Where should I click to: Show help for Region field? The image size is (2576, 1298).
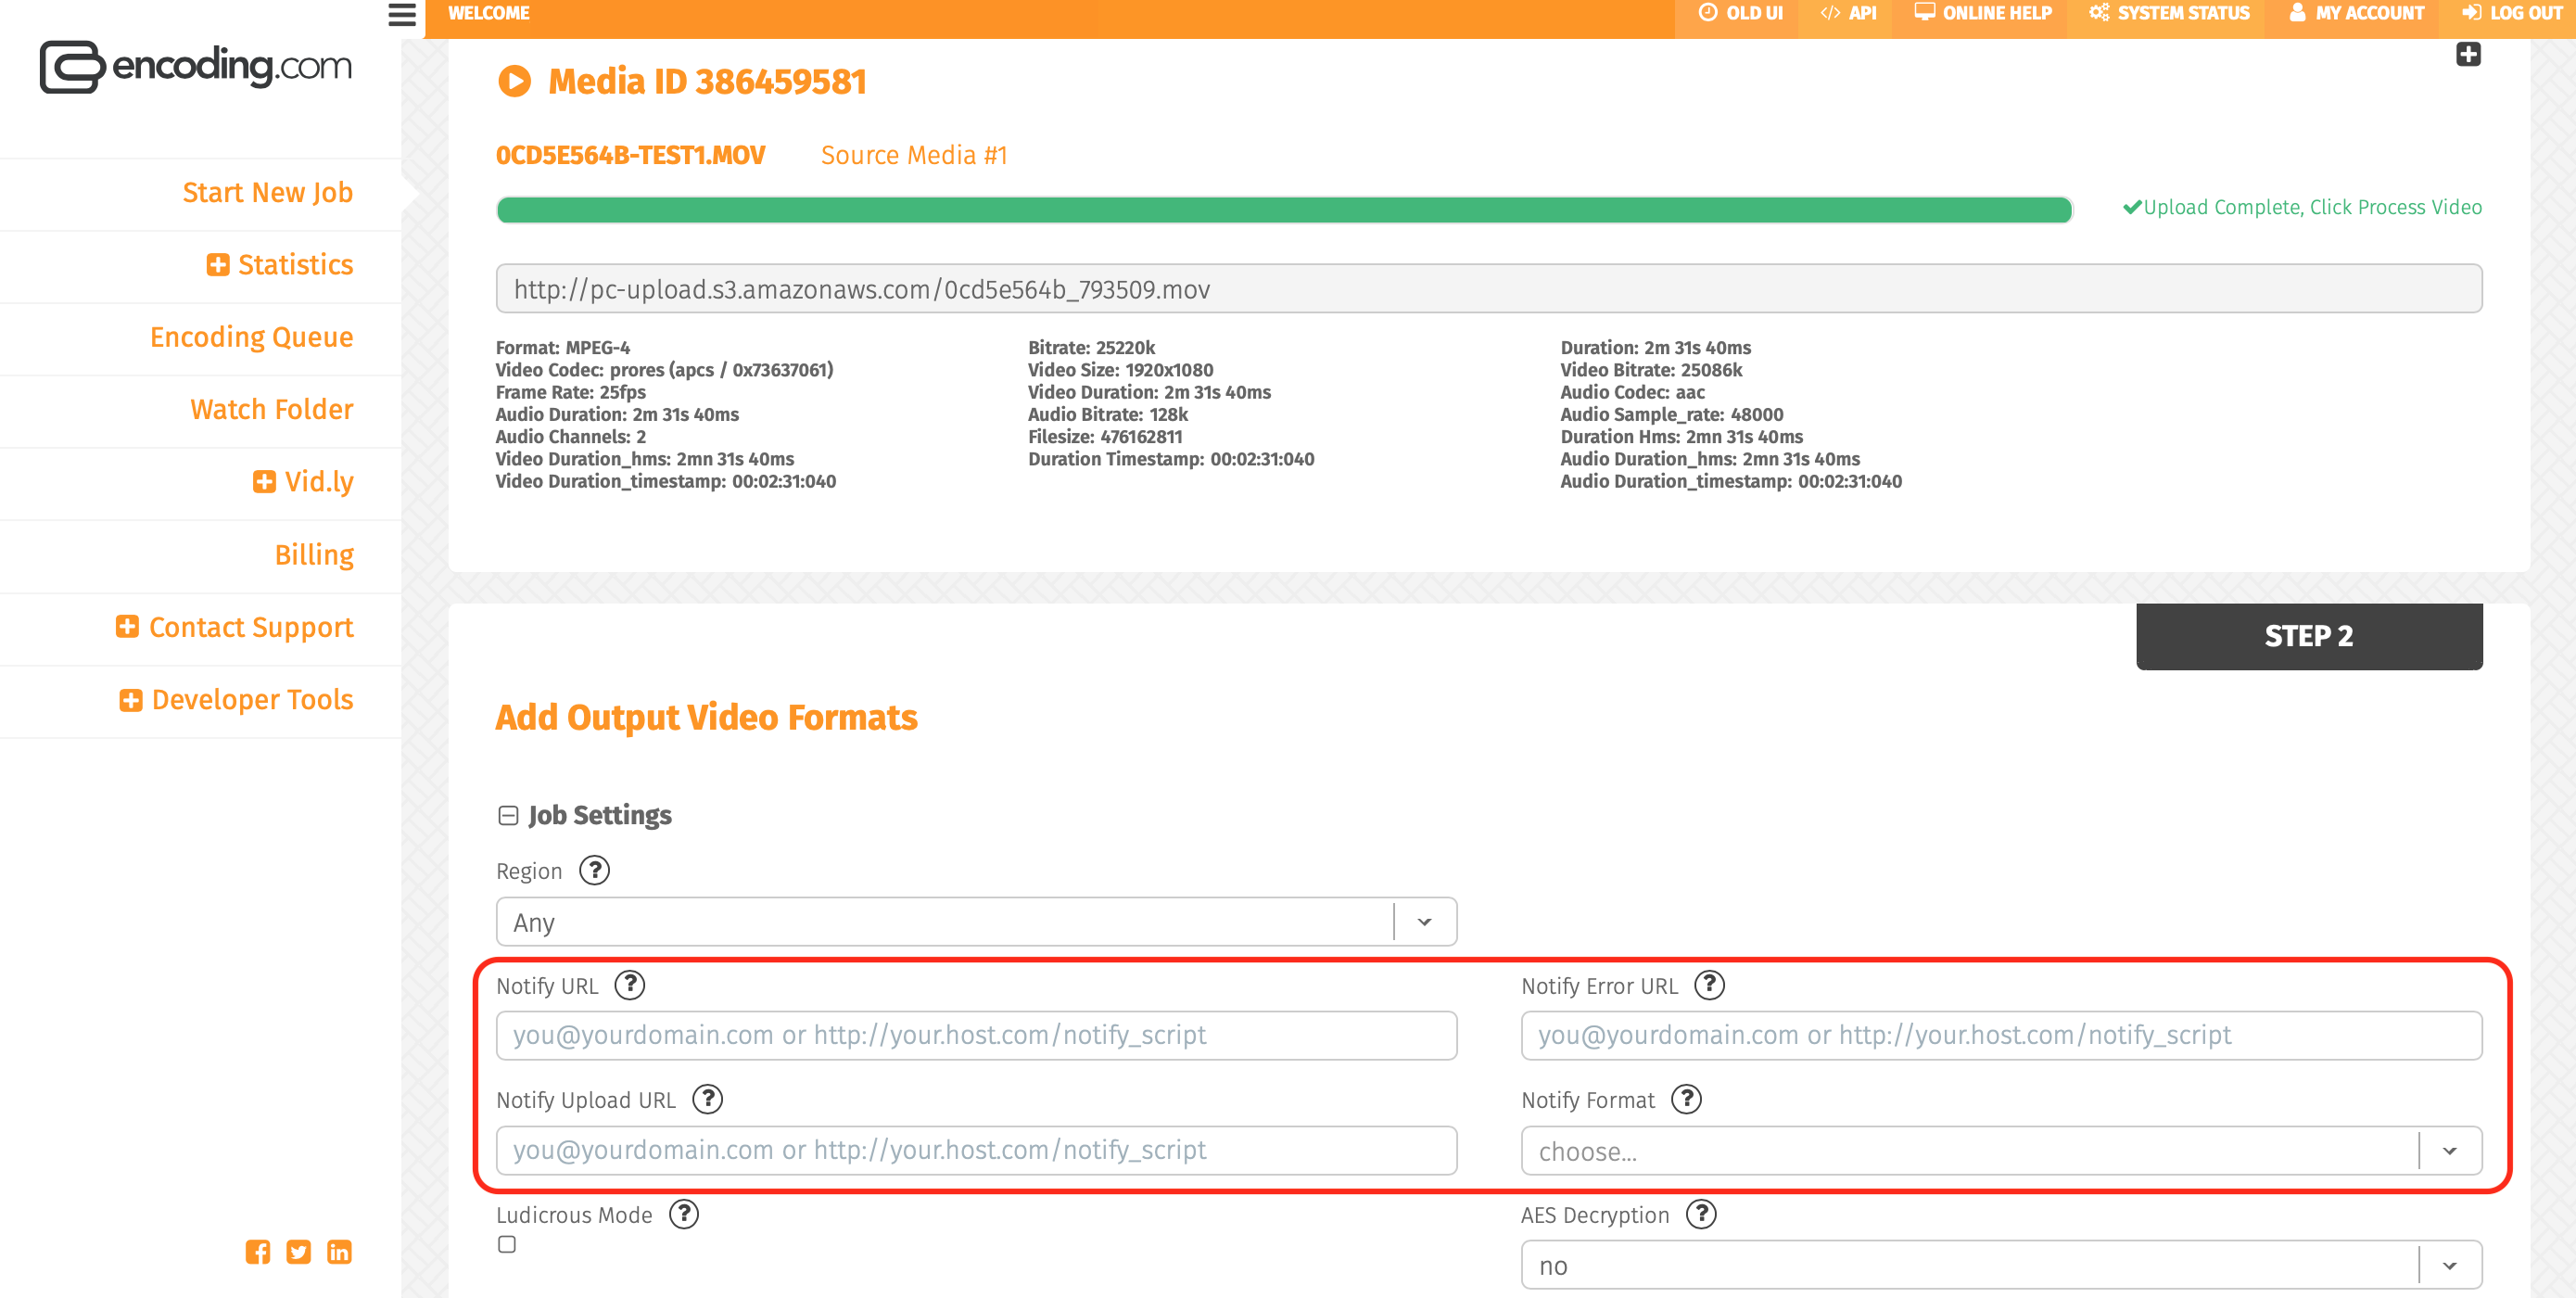tap(595, 870)
